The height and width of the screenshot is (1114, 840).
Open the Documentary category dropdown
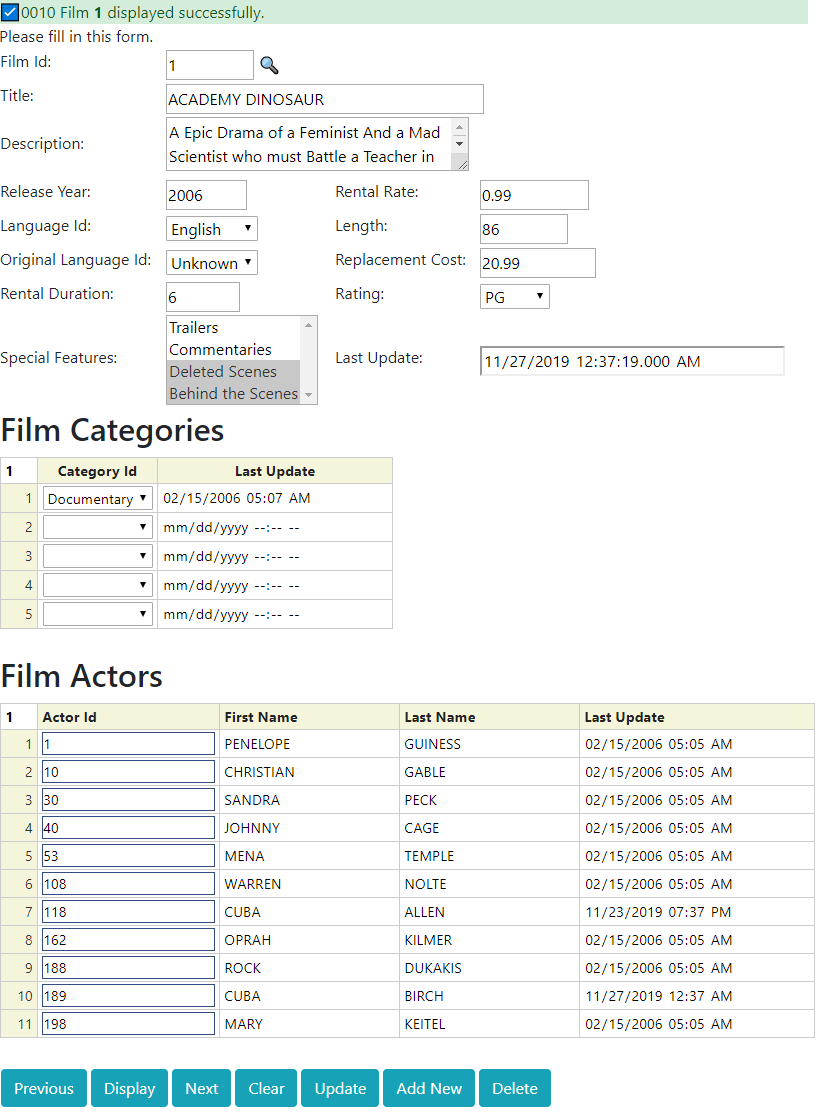click(x=98, y=499)
